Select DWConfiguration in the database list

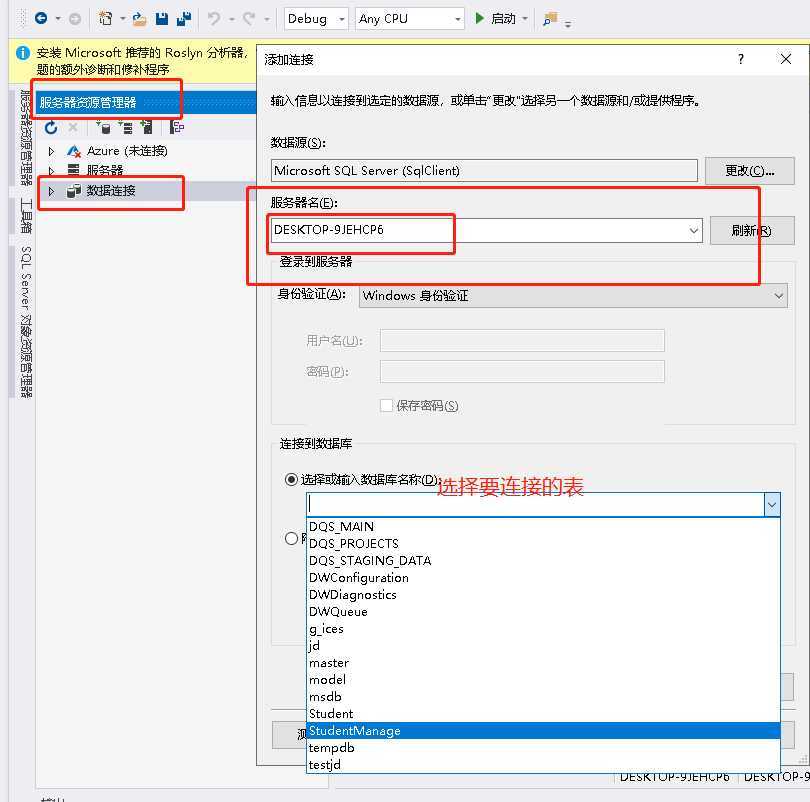point(543,578)
